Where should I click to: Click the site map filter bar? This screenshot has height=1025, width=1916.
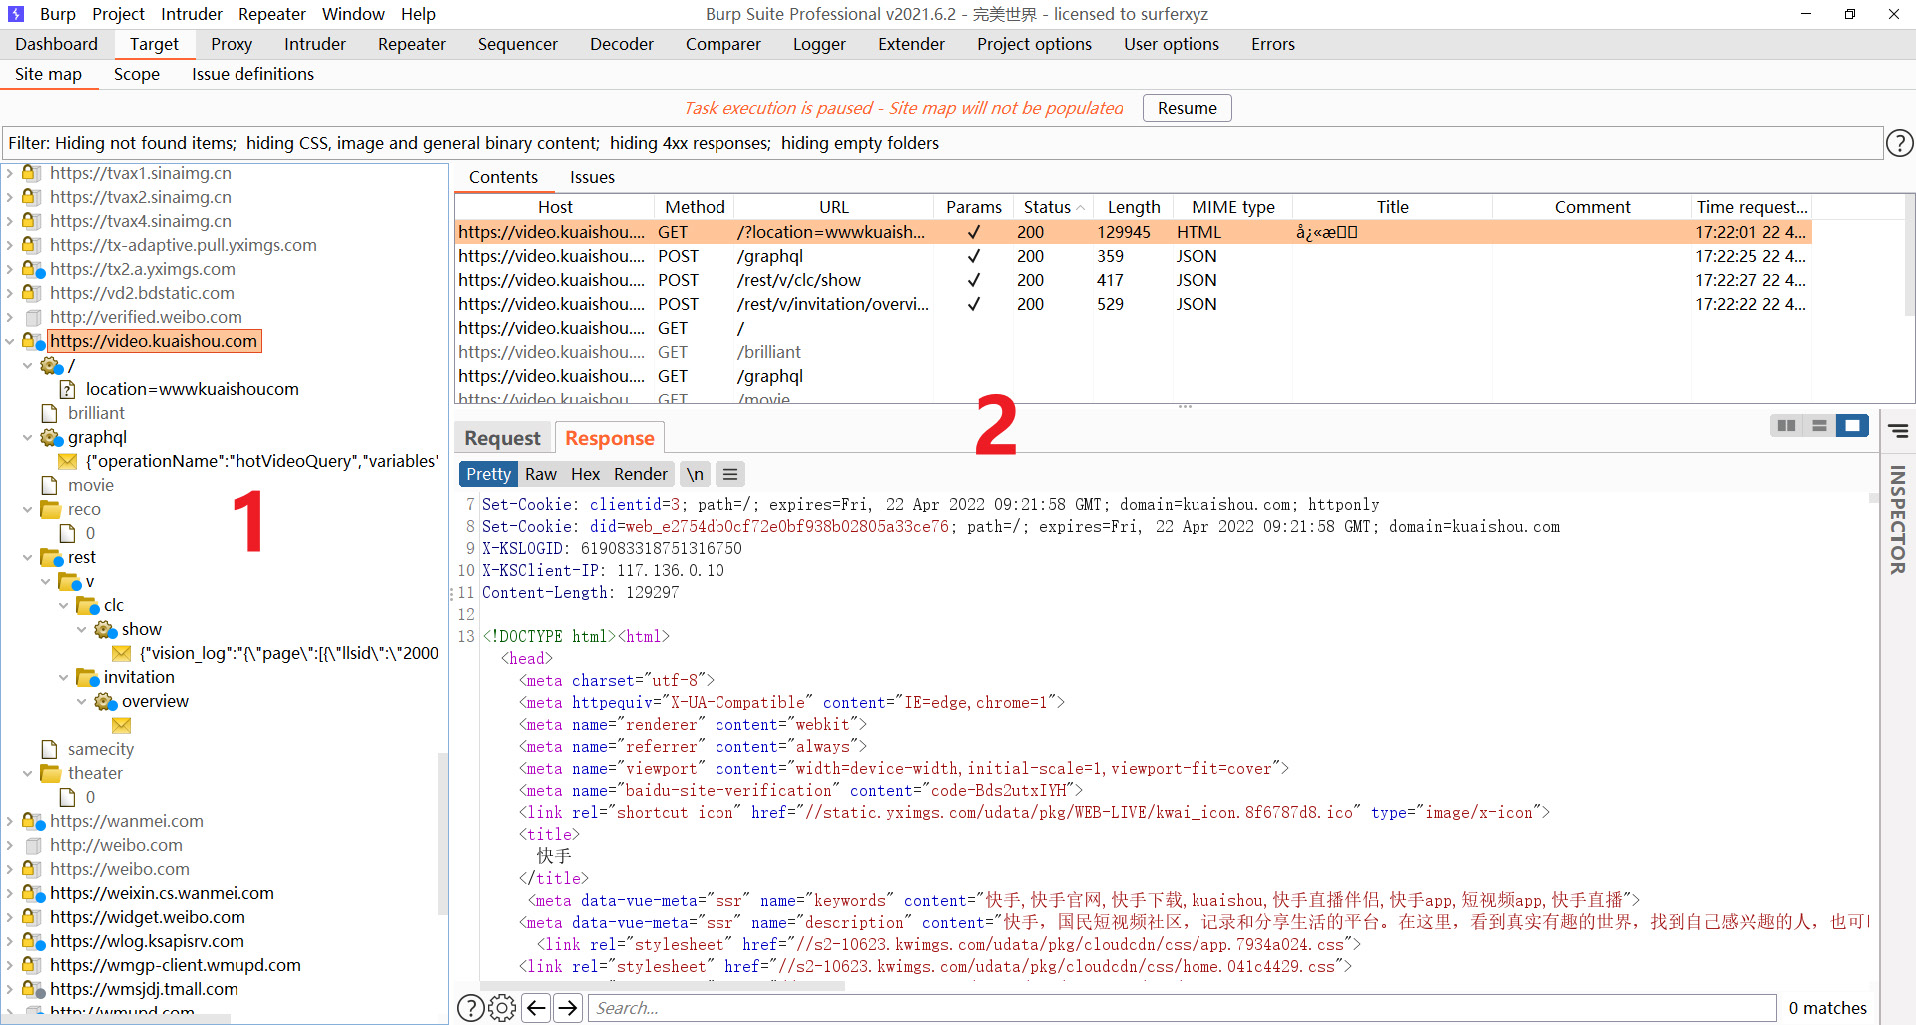coord(943,143)
